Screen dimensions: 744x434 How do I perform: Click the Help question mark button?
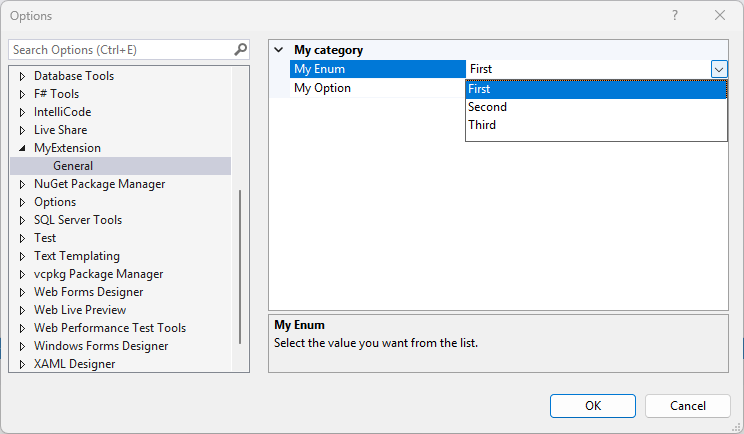(x=675, y=16)
